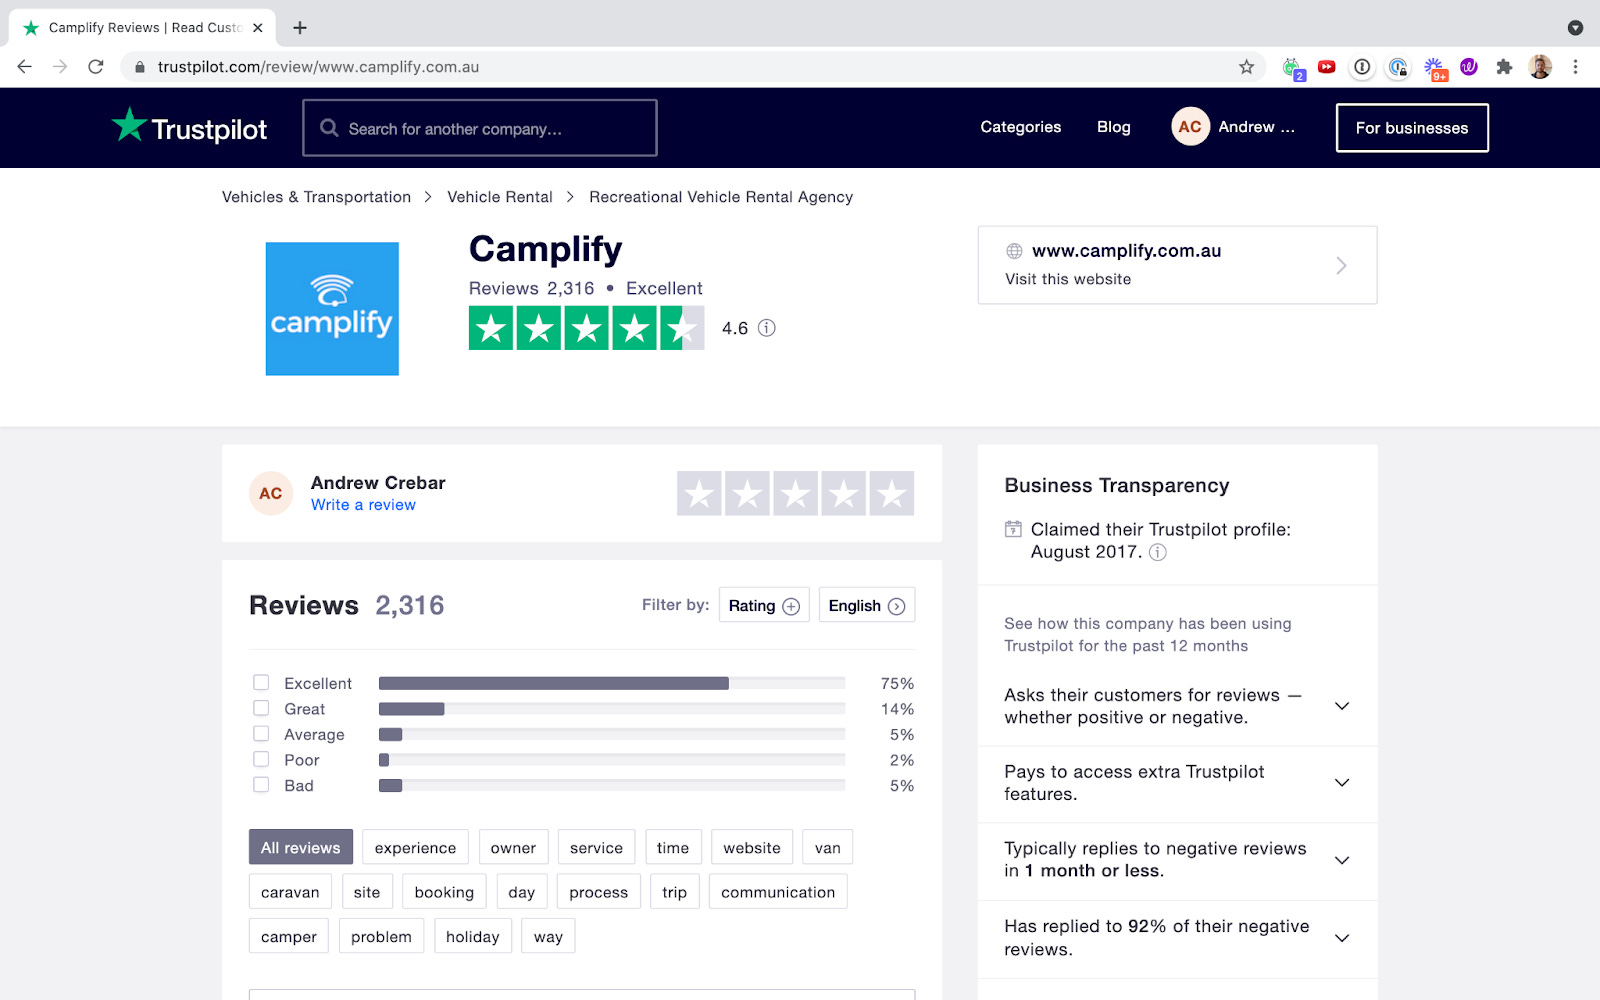The image size is (1600, 1000).
Task: Open 'Recreational Vehicle Rental Agency' breadcrumb
Action: tap(721, 197)
